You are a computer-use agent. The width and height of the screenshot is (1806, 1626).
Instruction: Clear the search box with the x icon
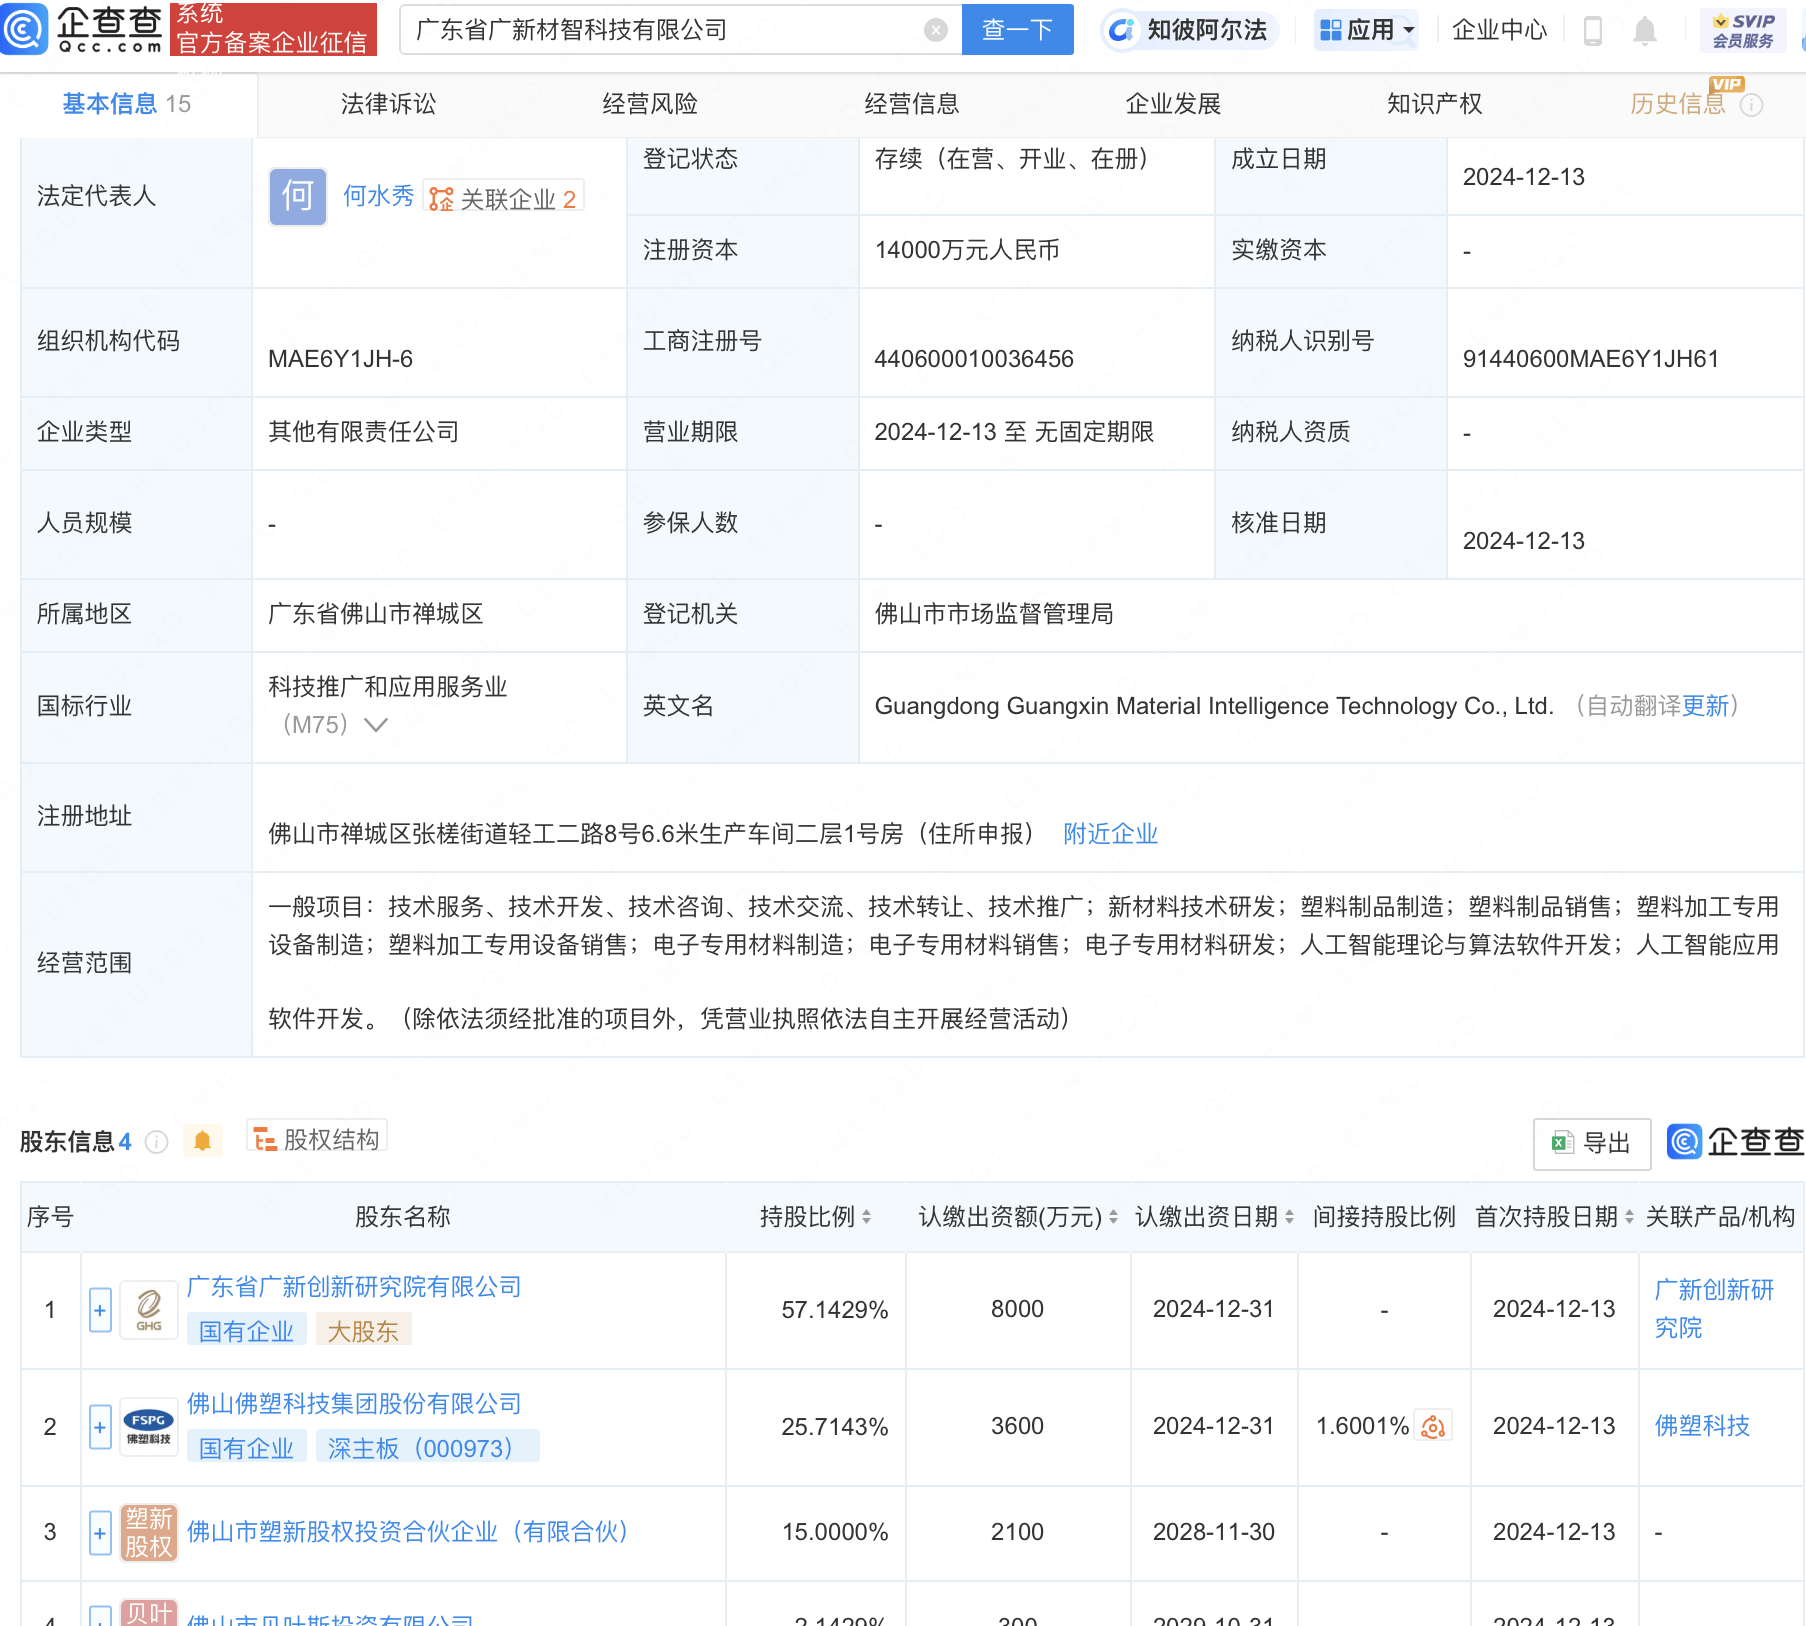point(936,30)
